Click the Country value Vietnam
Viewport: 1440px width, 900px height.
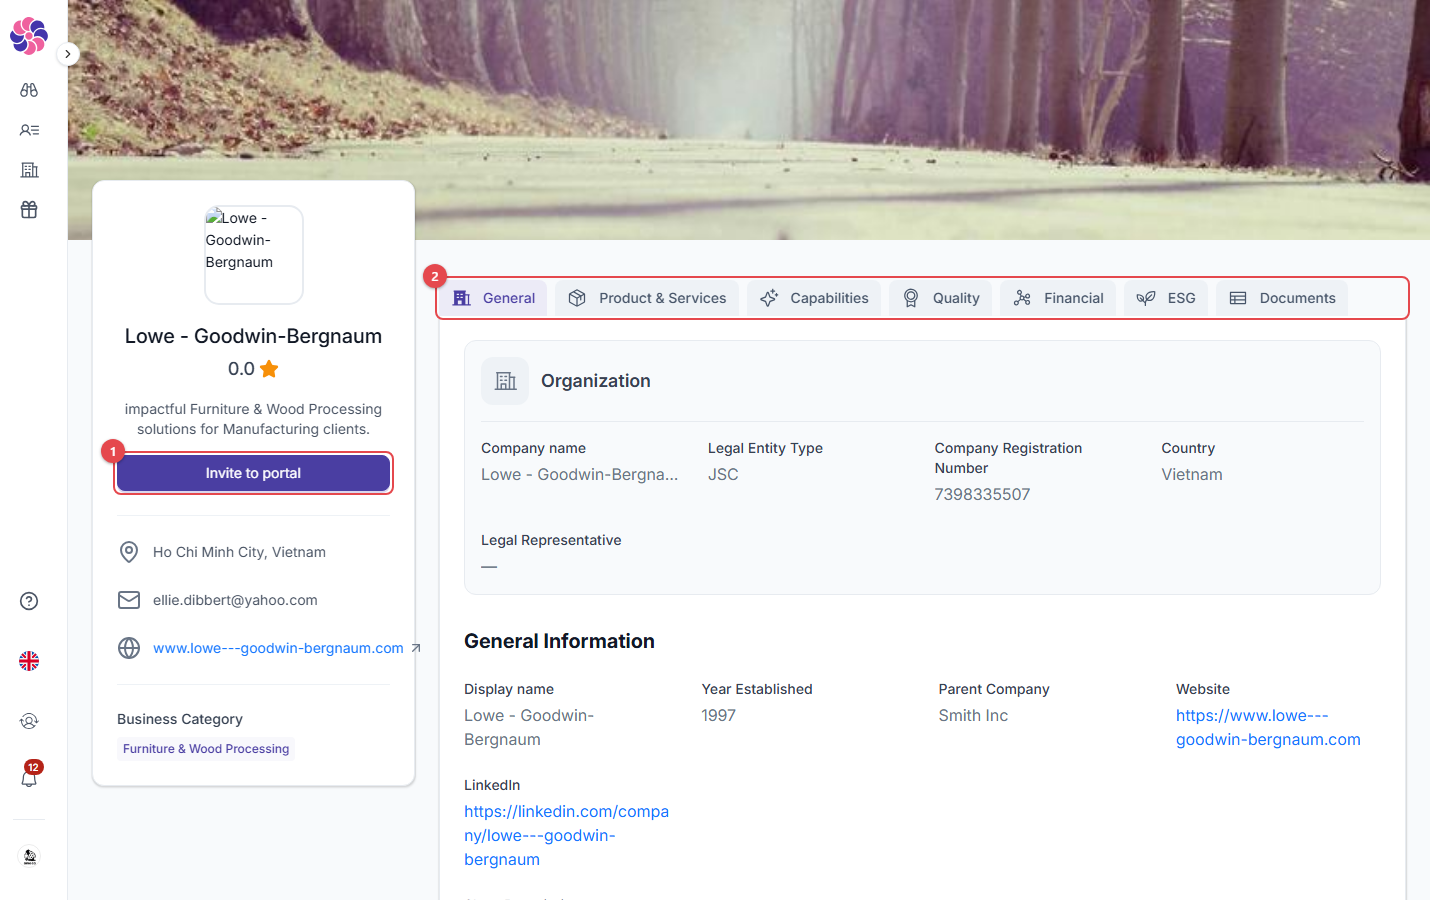coord(1192,474)
